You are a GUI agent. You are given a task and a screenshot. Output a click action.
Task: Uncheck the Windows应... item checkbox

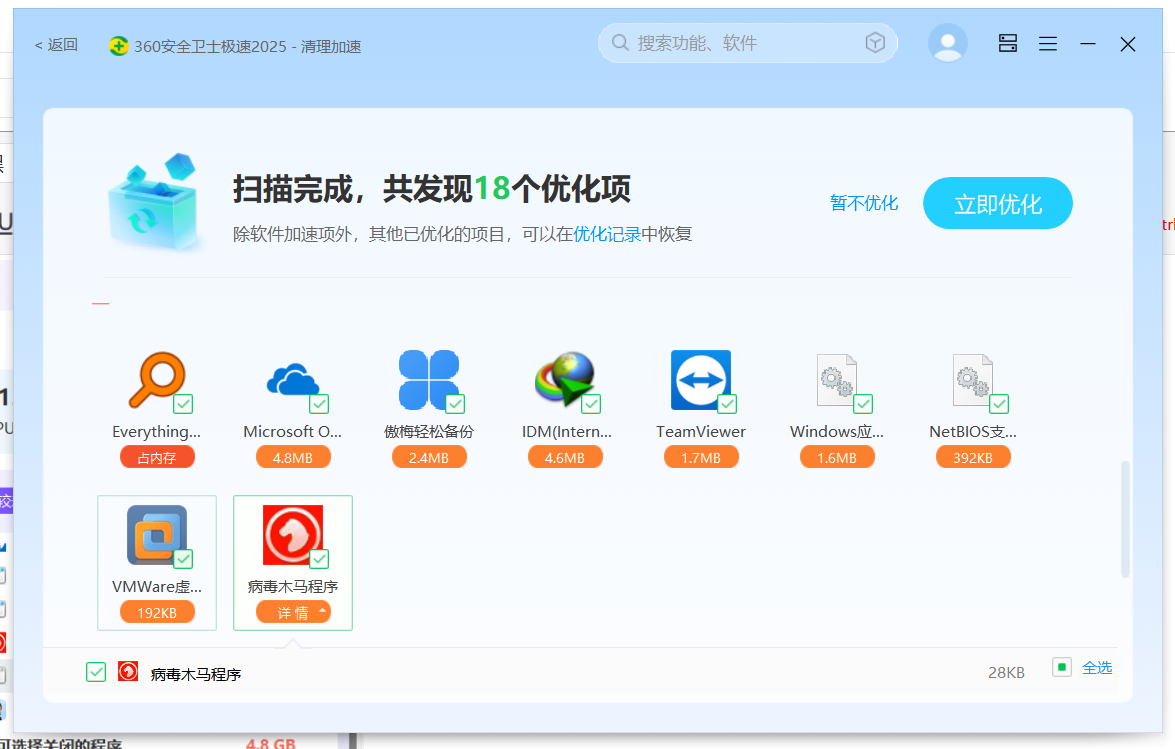tap(863, 404)
